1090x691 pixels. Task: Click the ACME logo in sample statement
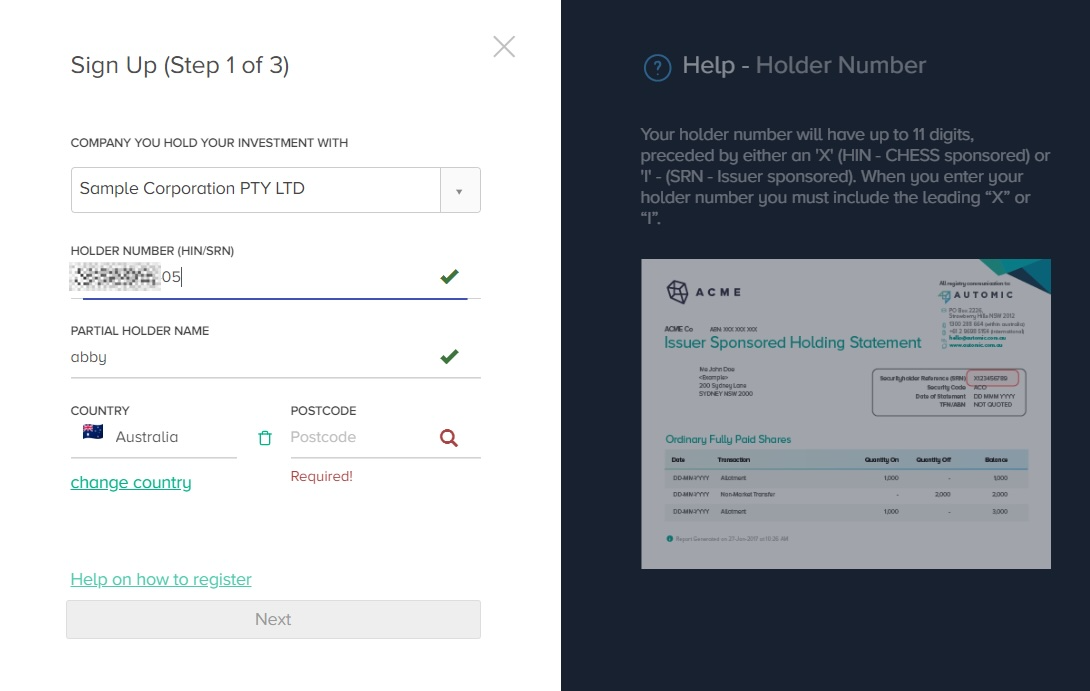(703, 292)
